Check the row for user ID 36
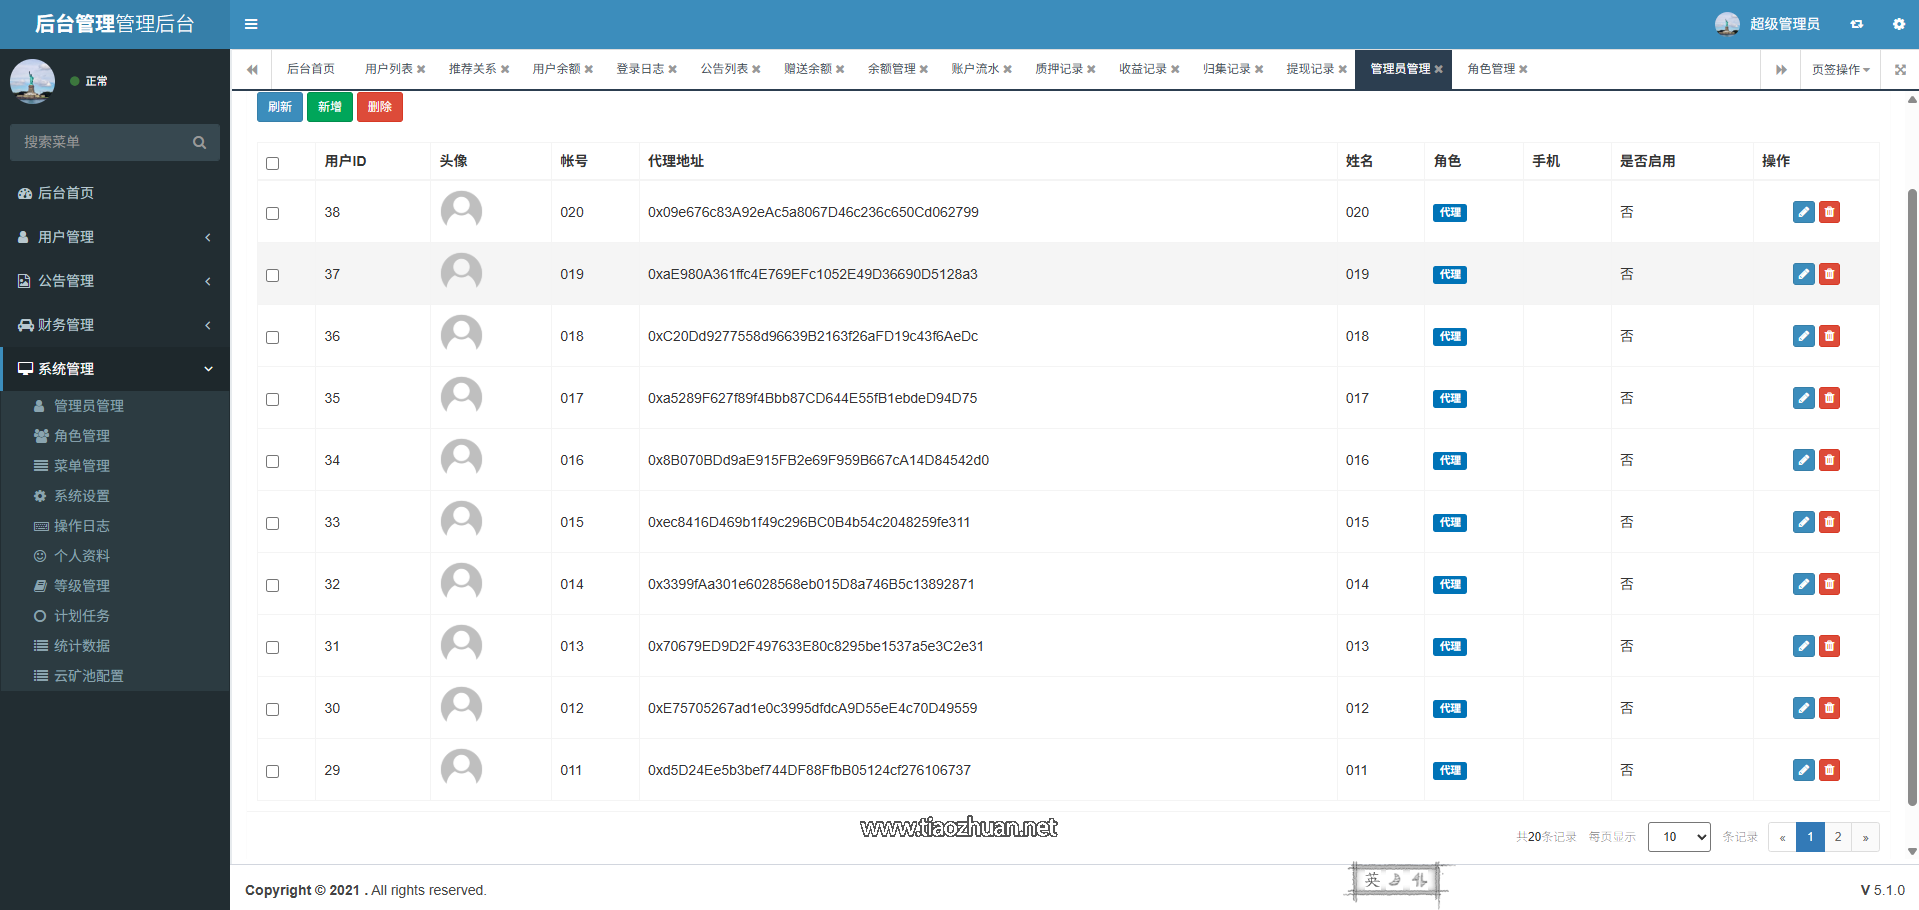Image resolution: width=1919 pixels, height=910 pixels. pyautogui.click(x=272, y=337)
